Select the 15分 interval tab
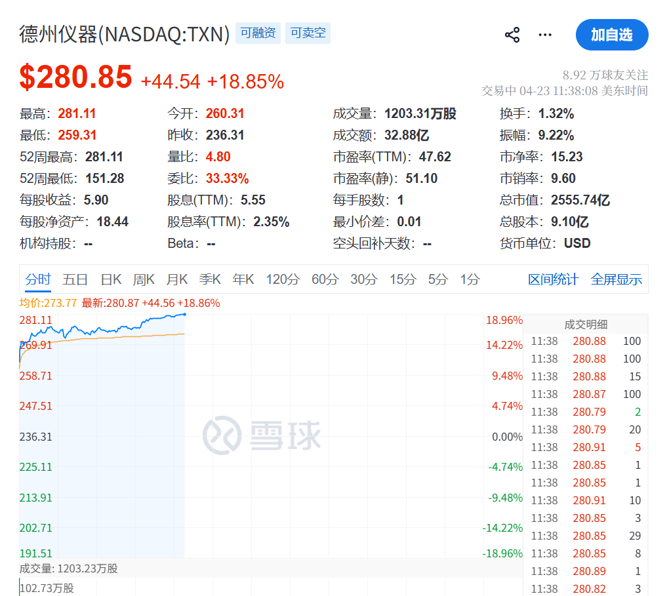The width and height of the screenshot is (667, 596). coord(403,280)
